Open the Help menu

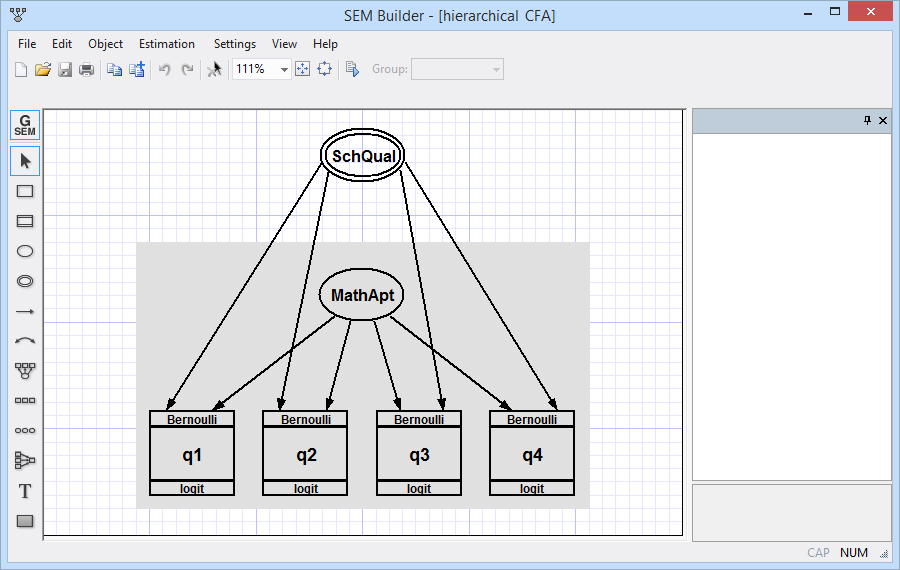click(325, 44)
